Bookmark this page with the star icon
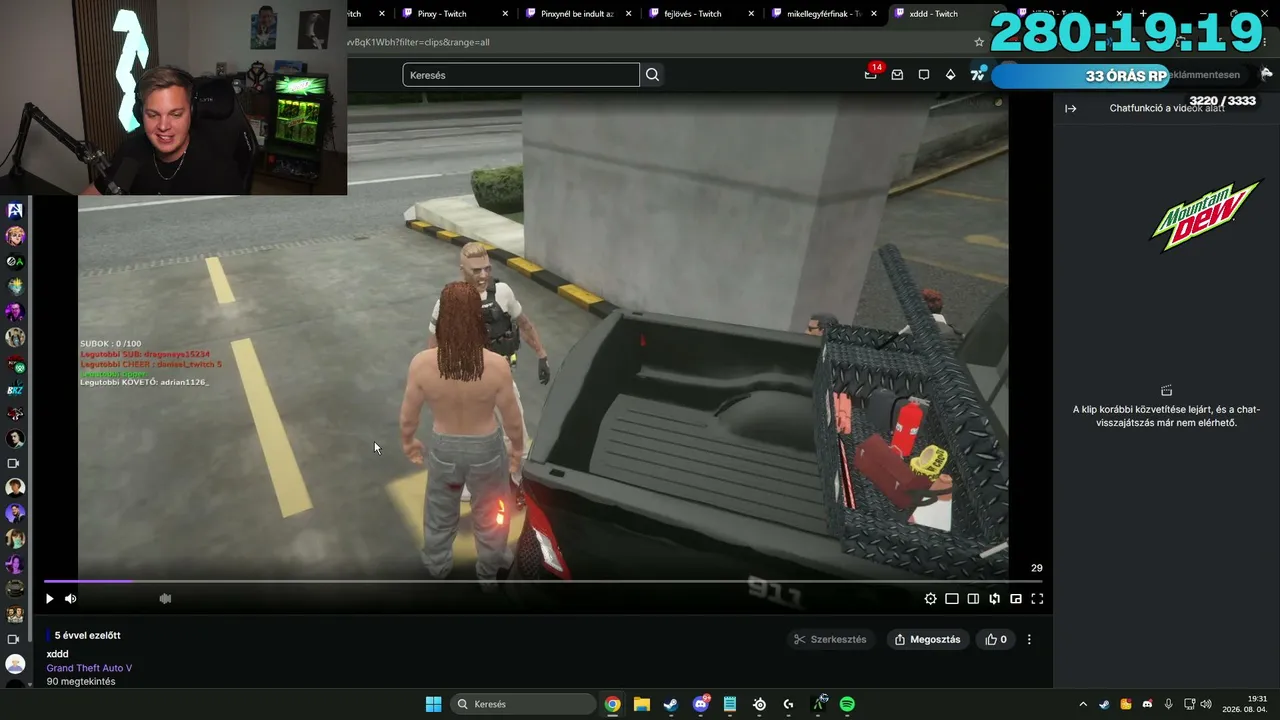This screenshot has height=720, width=1280. pos(979,42)
